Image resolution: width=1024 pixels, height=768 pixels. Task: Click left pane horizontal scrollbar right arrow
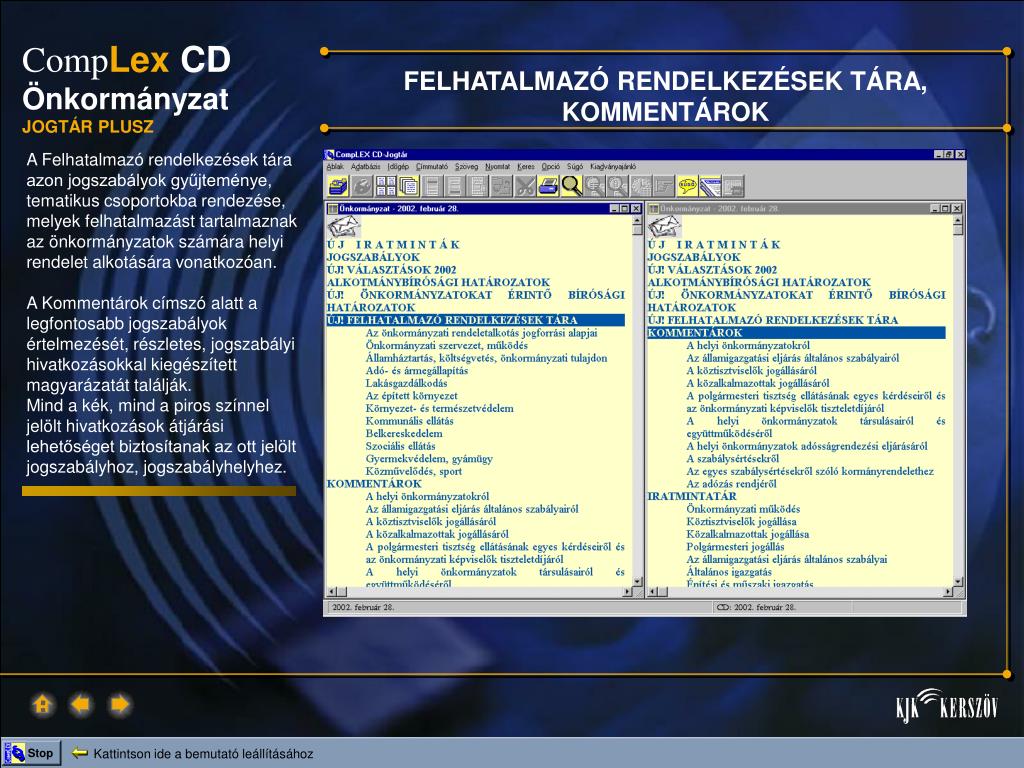click(627, 592)
